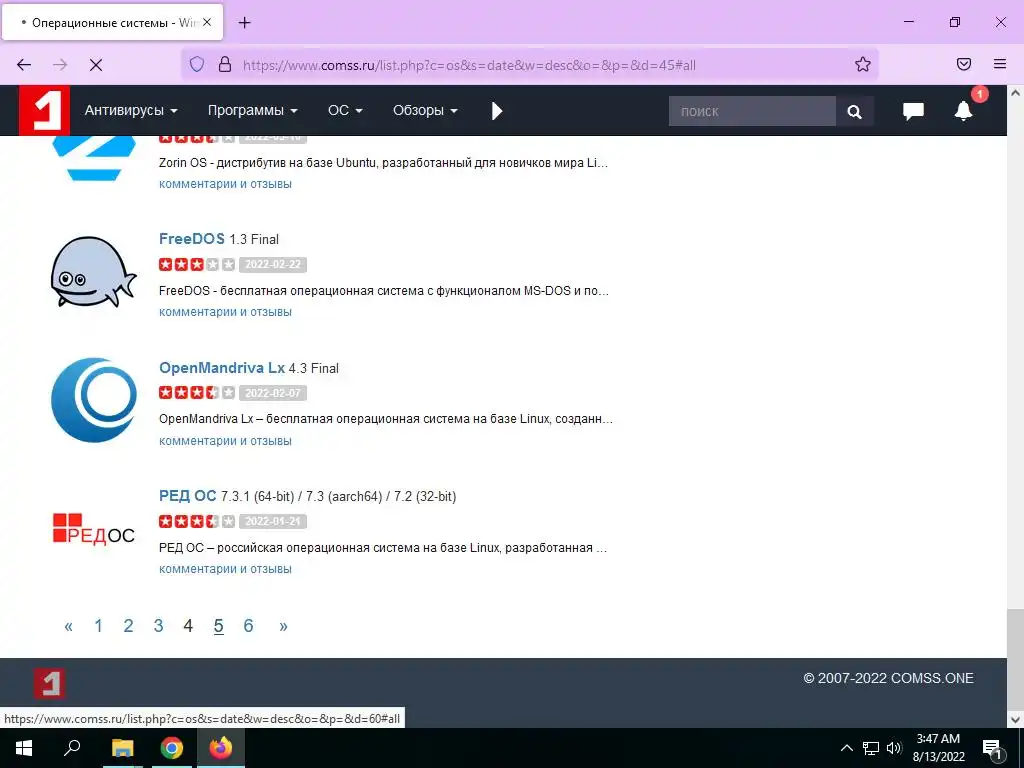Expand the Обзоры menu

coord(424,110)
